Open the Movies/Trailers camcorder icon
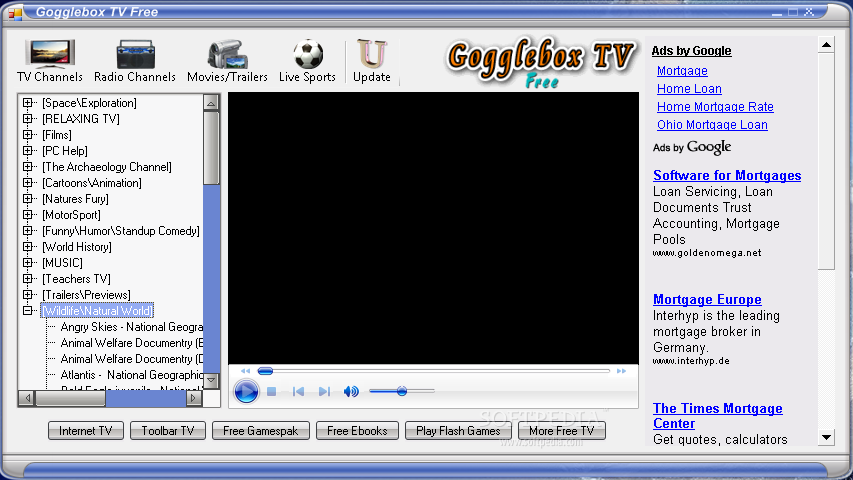The image size is (853, 480). coord(227,54)
